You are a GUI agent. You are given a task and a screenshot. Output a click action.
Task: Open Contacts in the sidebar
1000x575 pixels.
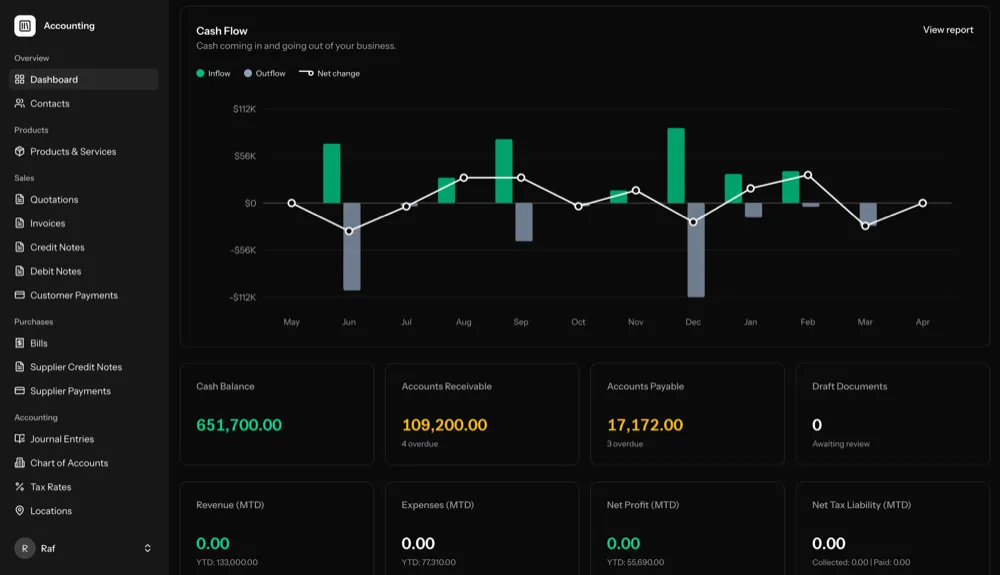click(x=84, y=103)
